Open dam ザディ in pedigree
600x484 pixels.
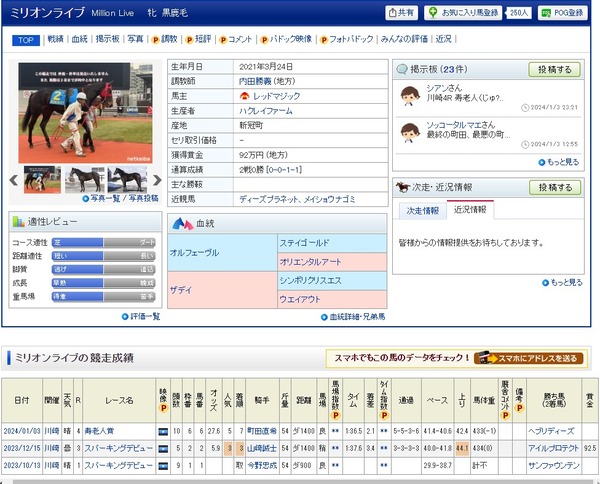[x=181, y=290]
